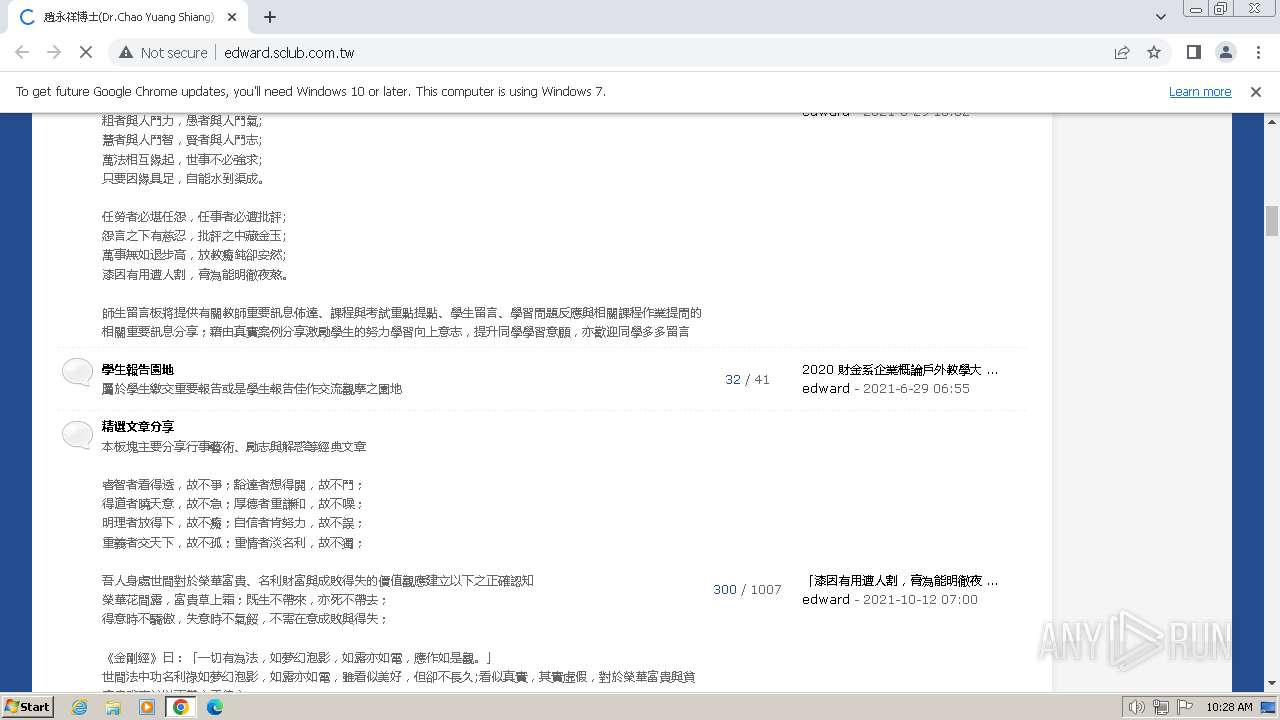Open latest post 漆因有用遭人割

pyautogui.click(x=902, y=580)
